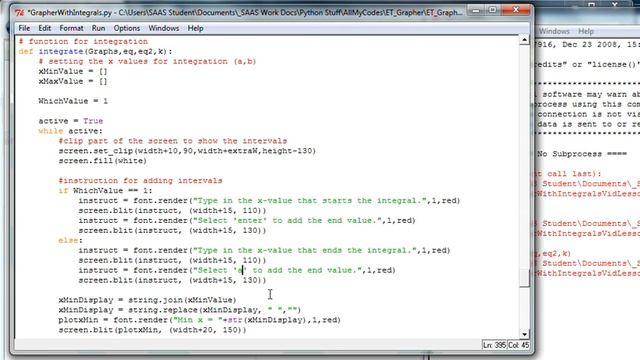Open Windows menu in background shell window
This screenshot has height=360, width=640.
click(x=554, y=31)
